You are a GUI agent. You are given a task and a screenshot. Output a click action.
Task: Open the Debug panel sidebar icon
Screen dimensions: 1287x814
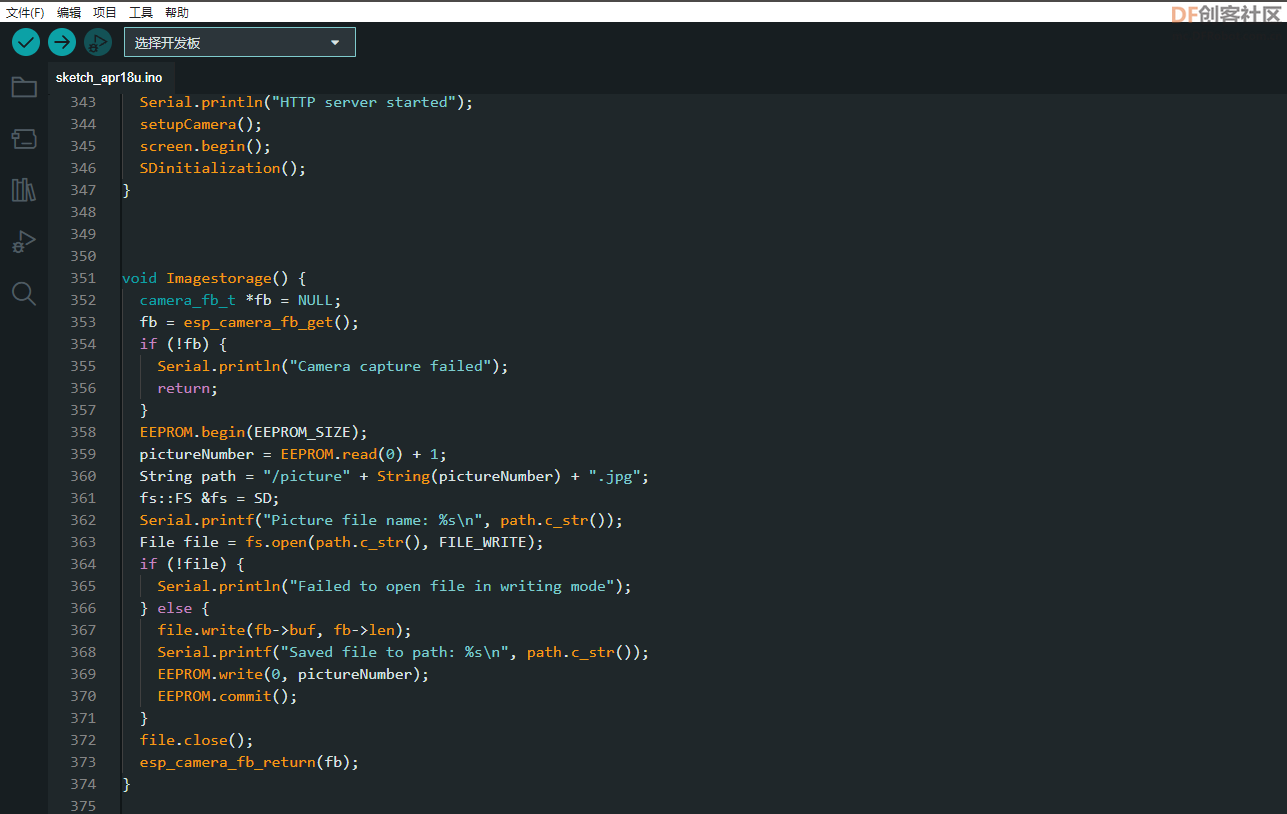click(24, 242)
